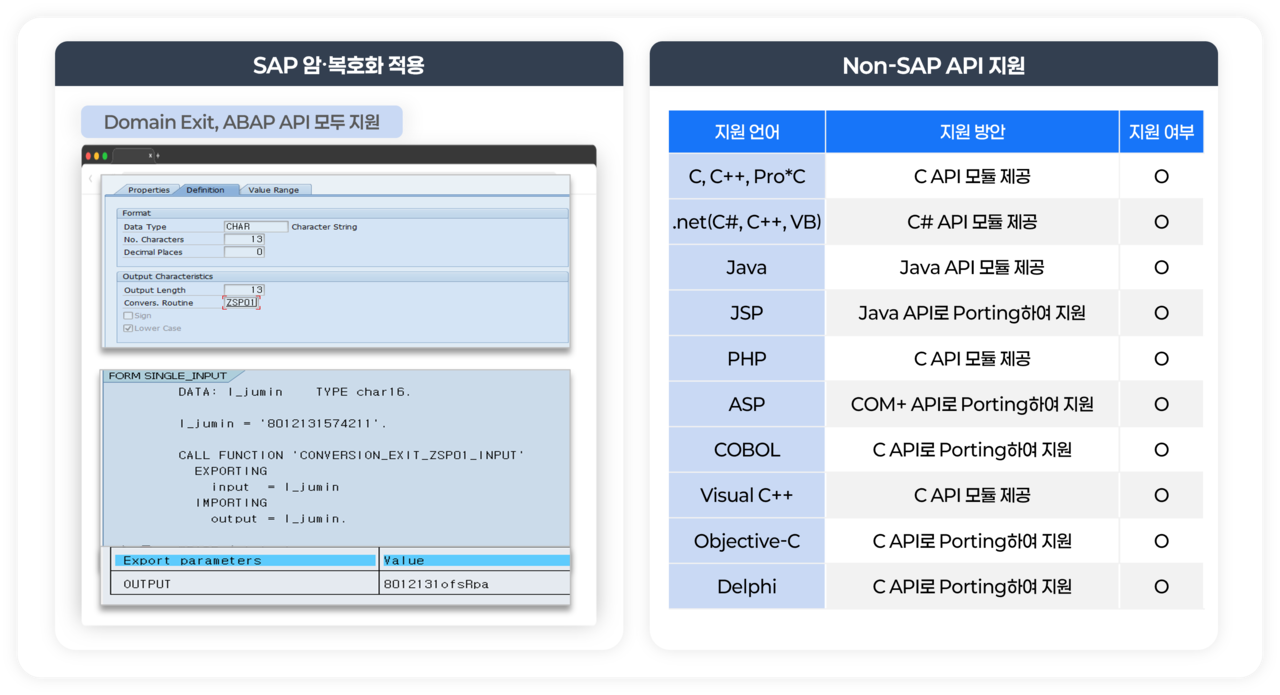Toggle the Sign checkbox
Screen dimensions: 1280x695
(x=127, y=316)
